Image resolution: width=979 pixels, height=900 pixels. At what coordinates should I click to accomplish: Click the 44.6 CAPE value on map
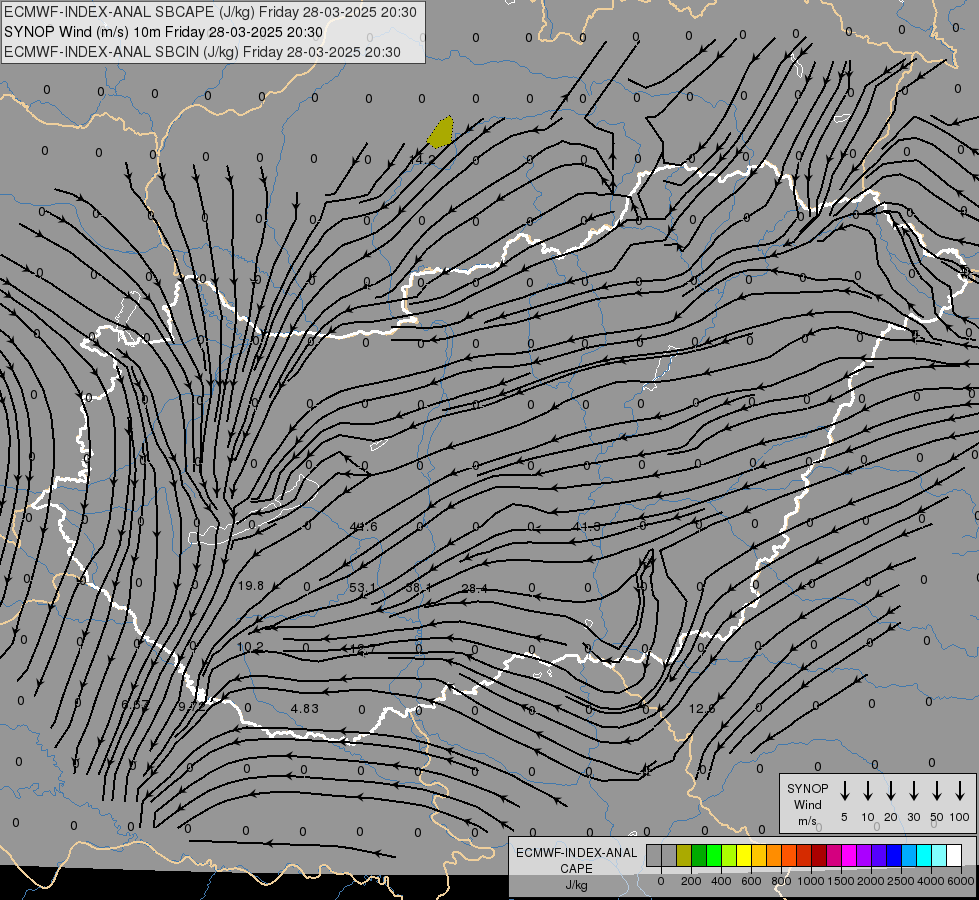pyautogui.click(x=363, y=527)
